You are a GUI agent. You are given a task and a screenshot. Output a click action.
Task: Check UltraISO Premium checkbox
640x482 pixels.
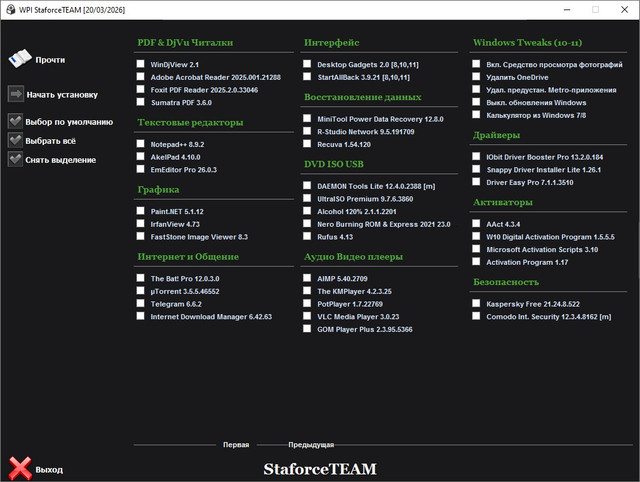click(x=307, y=198)
